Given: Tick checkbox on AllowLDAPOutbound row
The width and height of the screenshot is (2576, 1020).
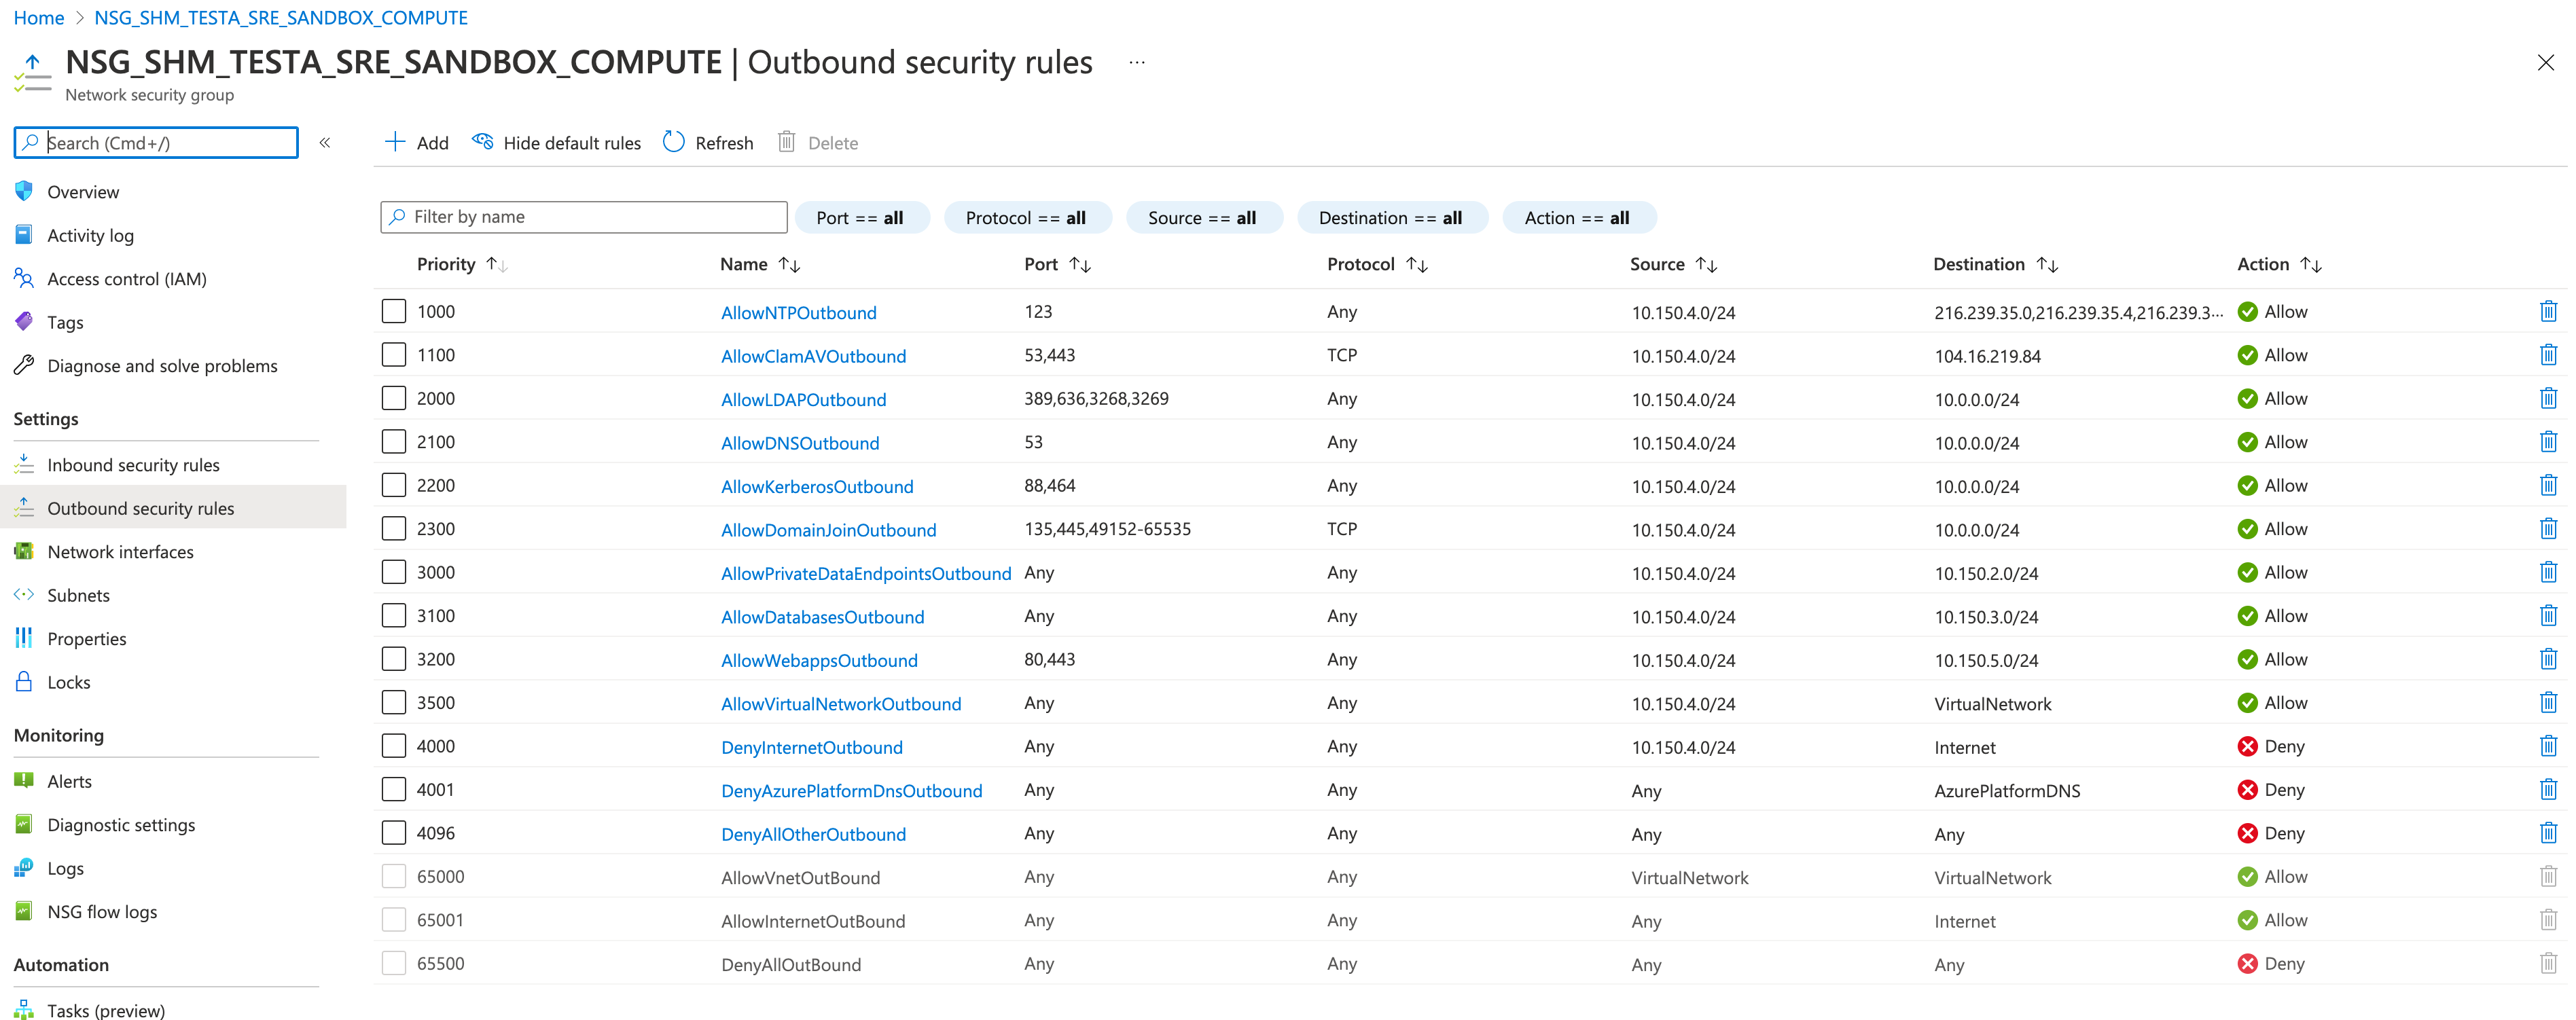Looking at the screenshot, I should tap(394, 398).
